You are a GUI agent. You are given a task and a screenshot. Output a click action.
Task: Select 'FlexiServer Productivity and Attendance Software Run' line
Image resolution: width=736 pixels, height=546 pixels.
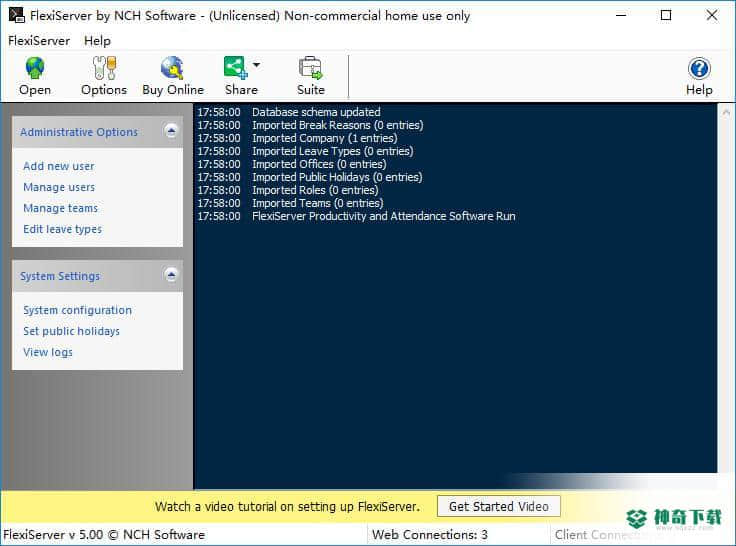pos(383,216)
